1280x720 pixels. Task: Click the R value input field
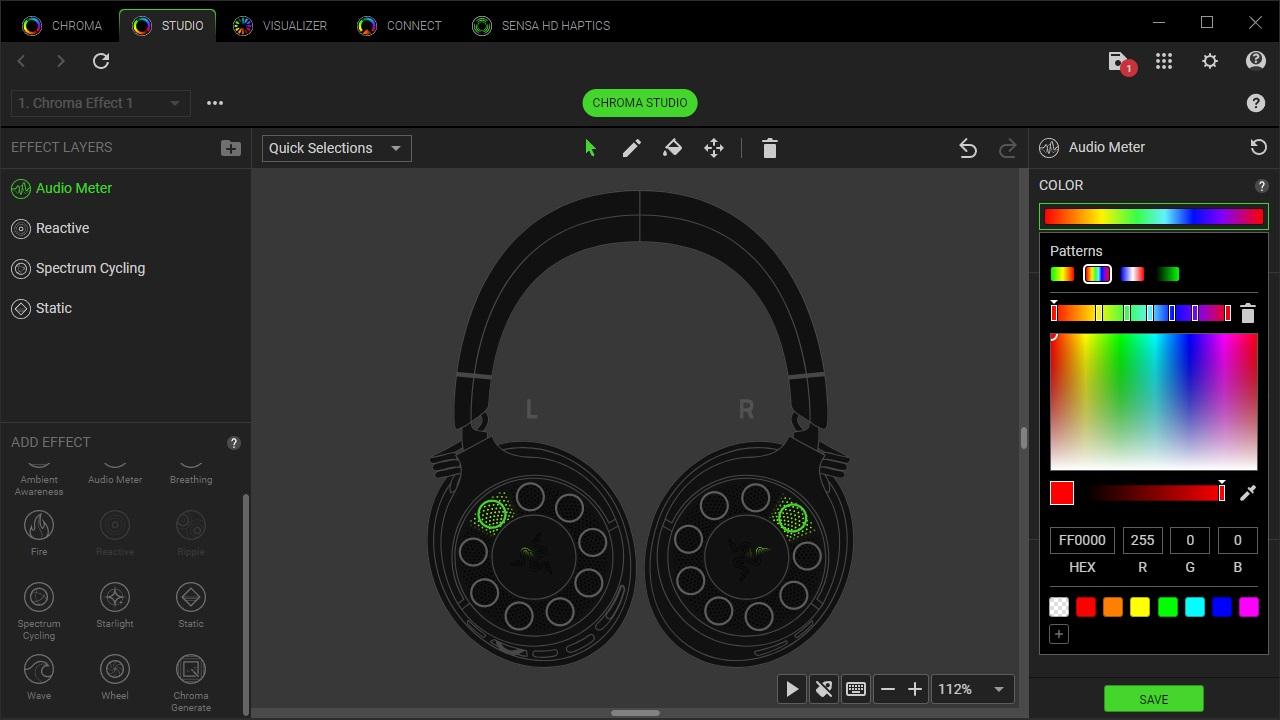coord(1142,540)
